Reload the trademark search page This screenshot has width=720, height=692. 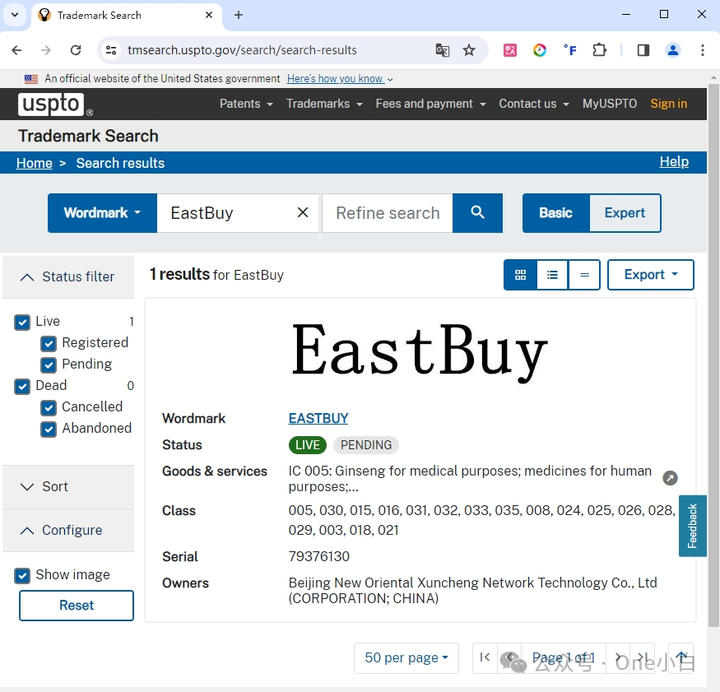click(76, 50)
